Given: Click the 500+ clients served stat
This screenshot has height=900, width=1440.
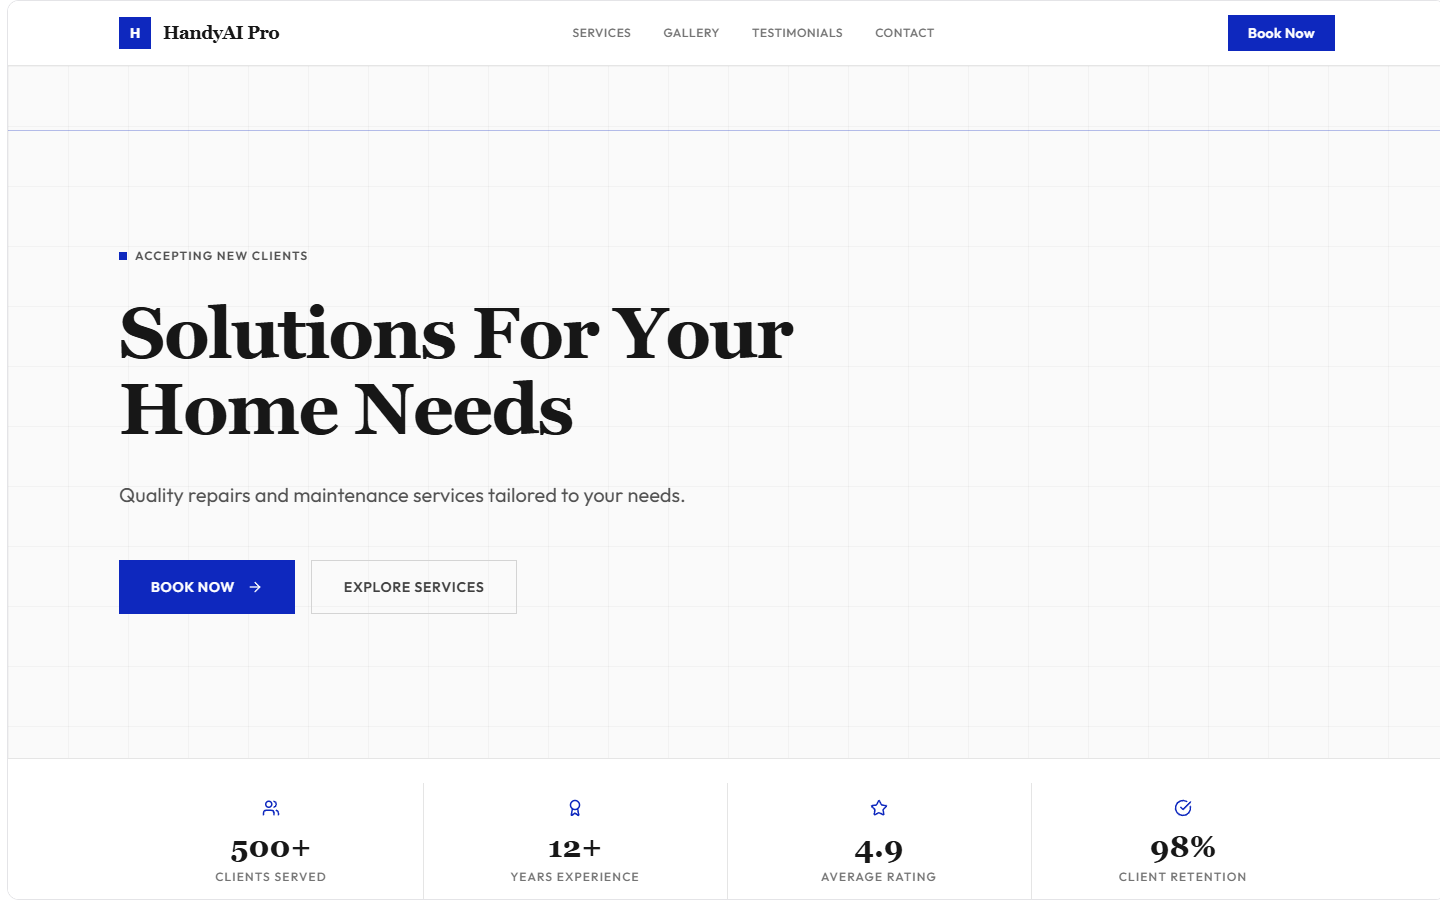Looking at the screenshot, I should (271, 849).
